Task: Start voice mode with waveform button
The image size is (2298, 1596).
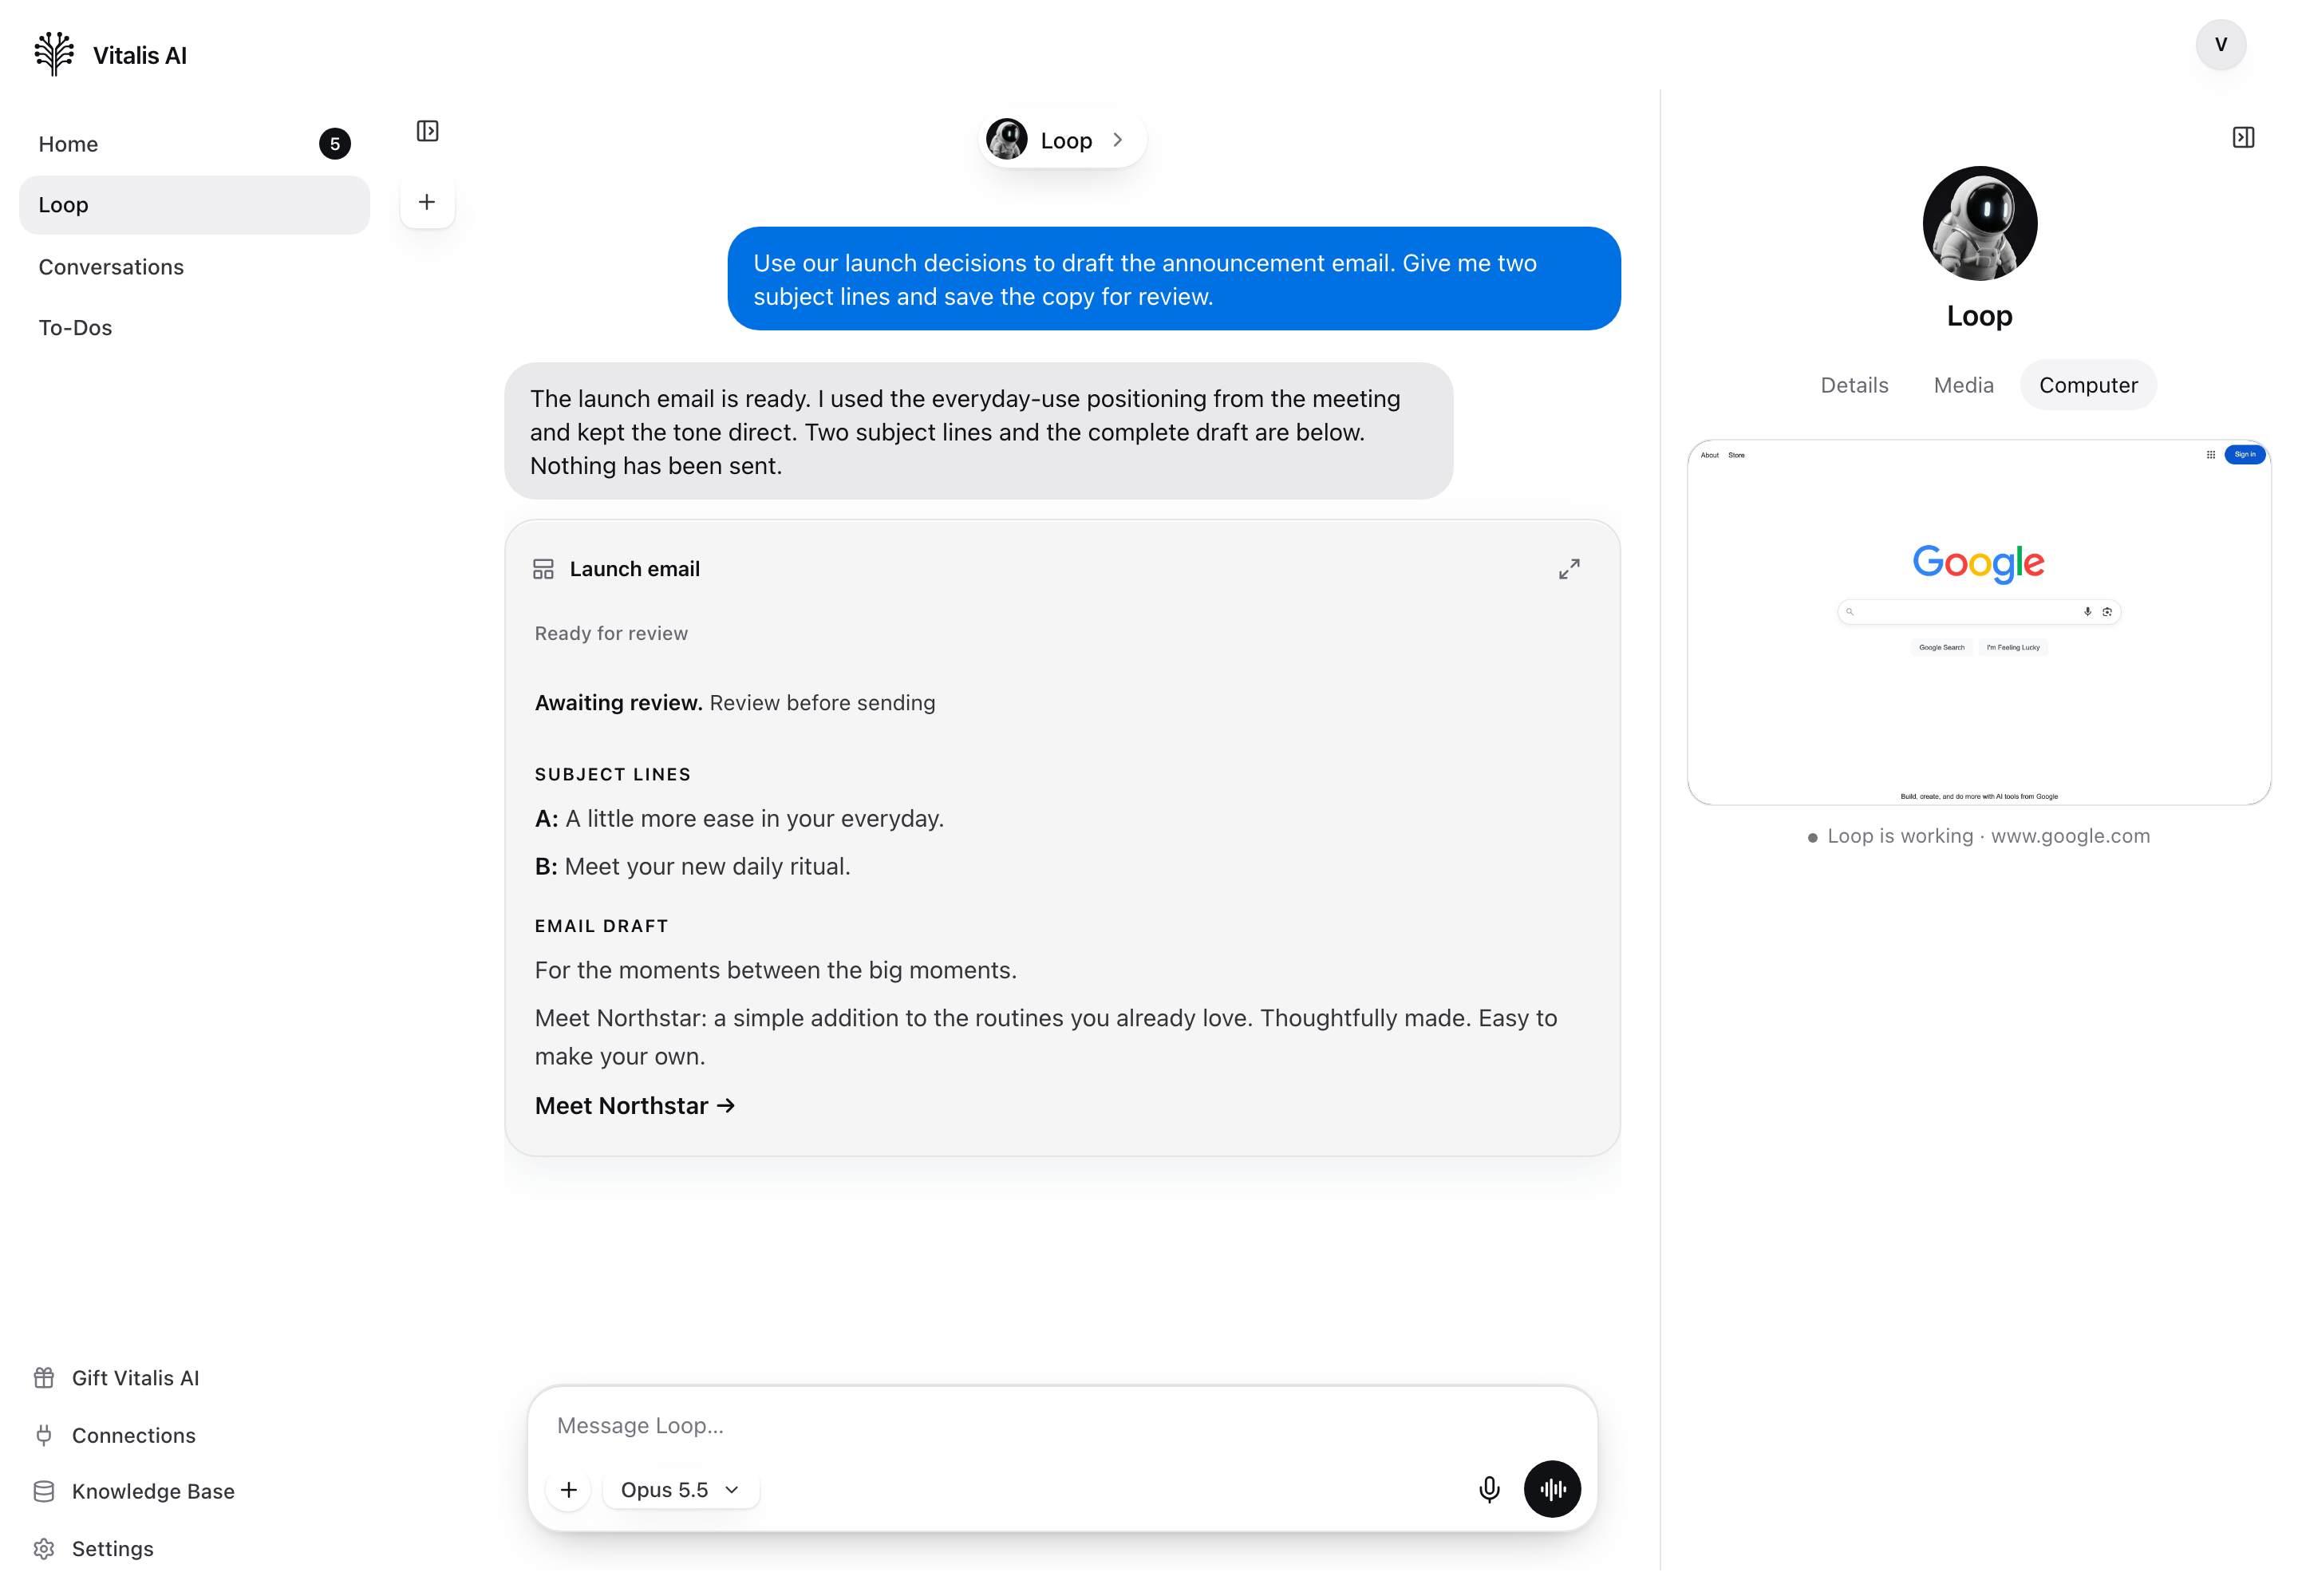Action: [x=1552, y=1489]
